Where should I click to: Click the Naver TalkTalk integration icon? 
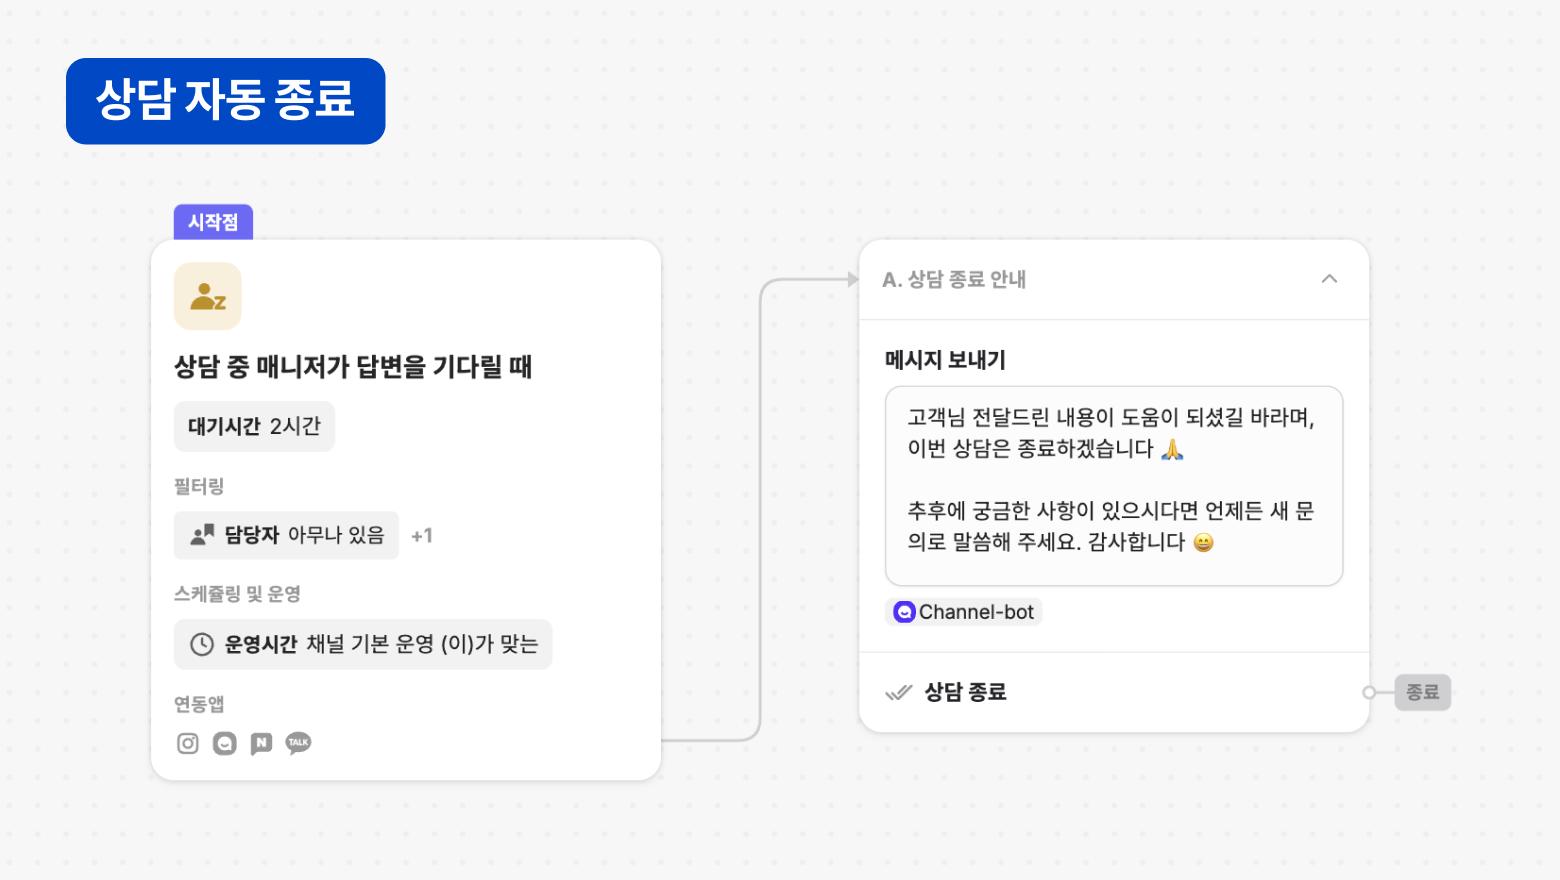pos(261,743)
